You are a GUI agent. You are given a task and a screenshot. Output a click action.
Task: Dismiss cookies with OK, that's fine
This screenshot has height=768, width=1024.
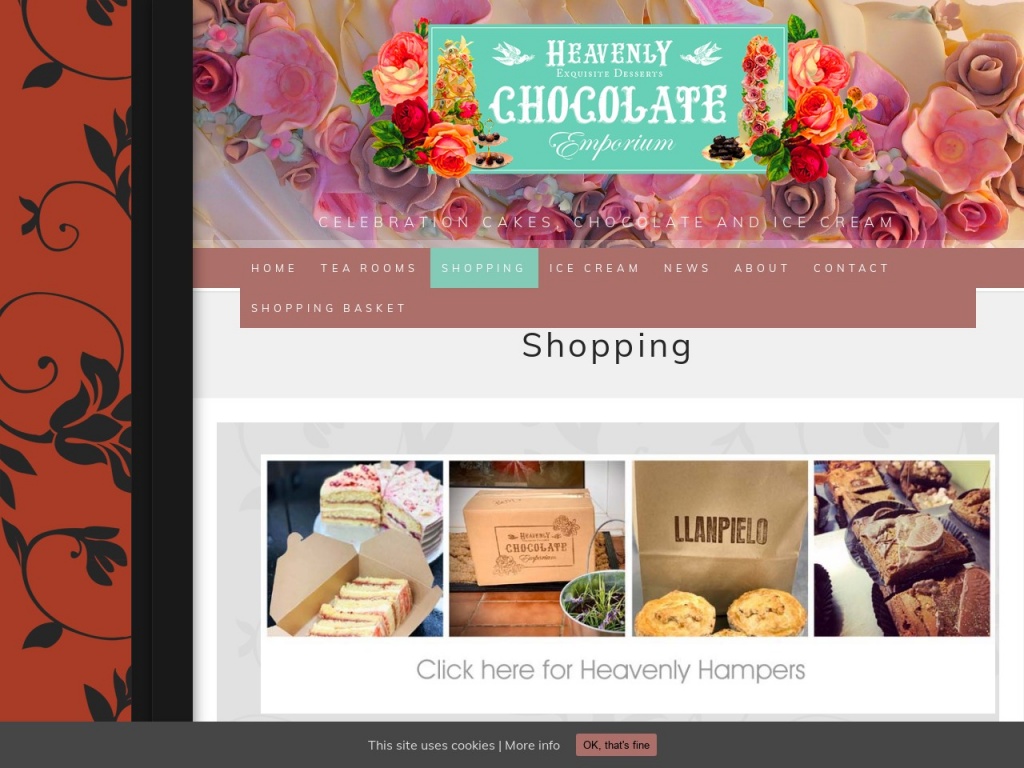(x=616, y=745)
